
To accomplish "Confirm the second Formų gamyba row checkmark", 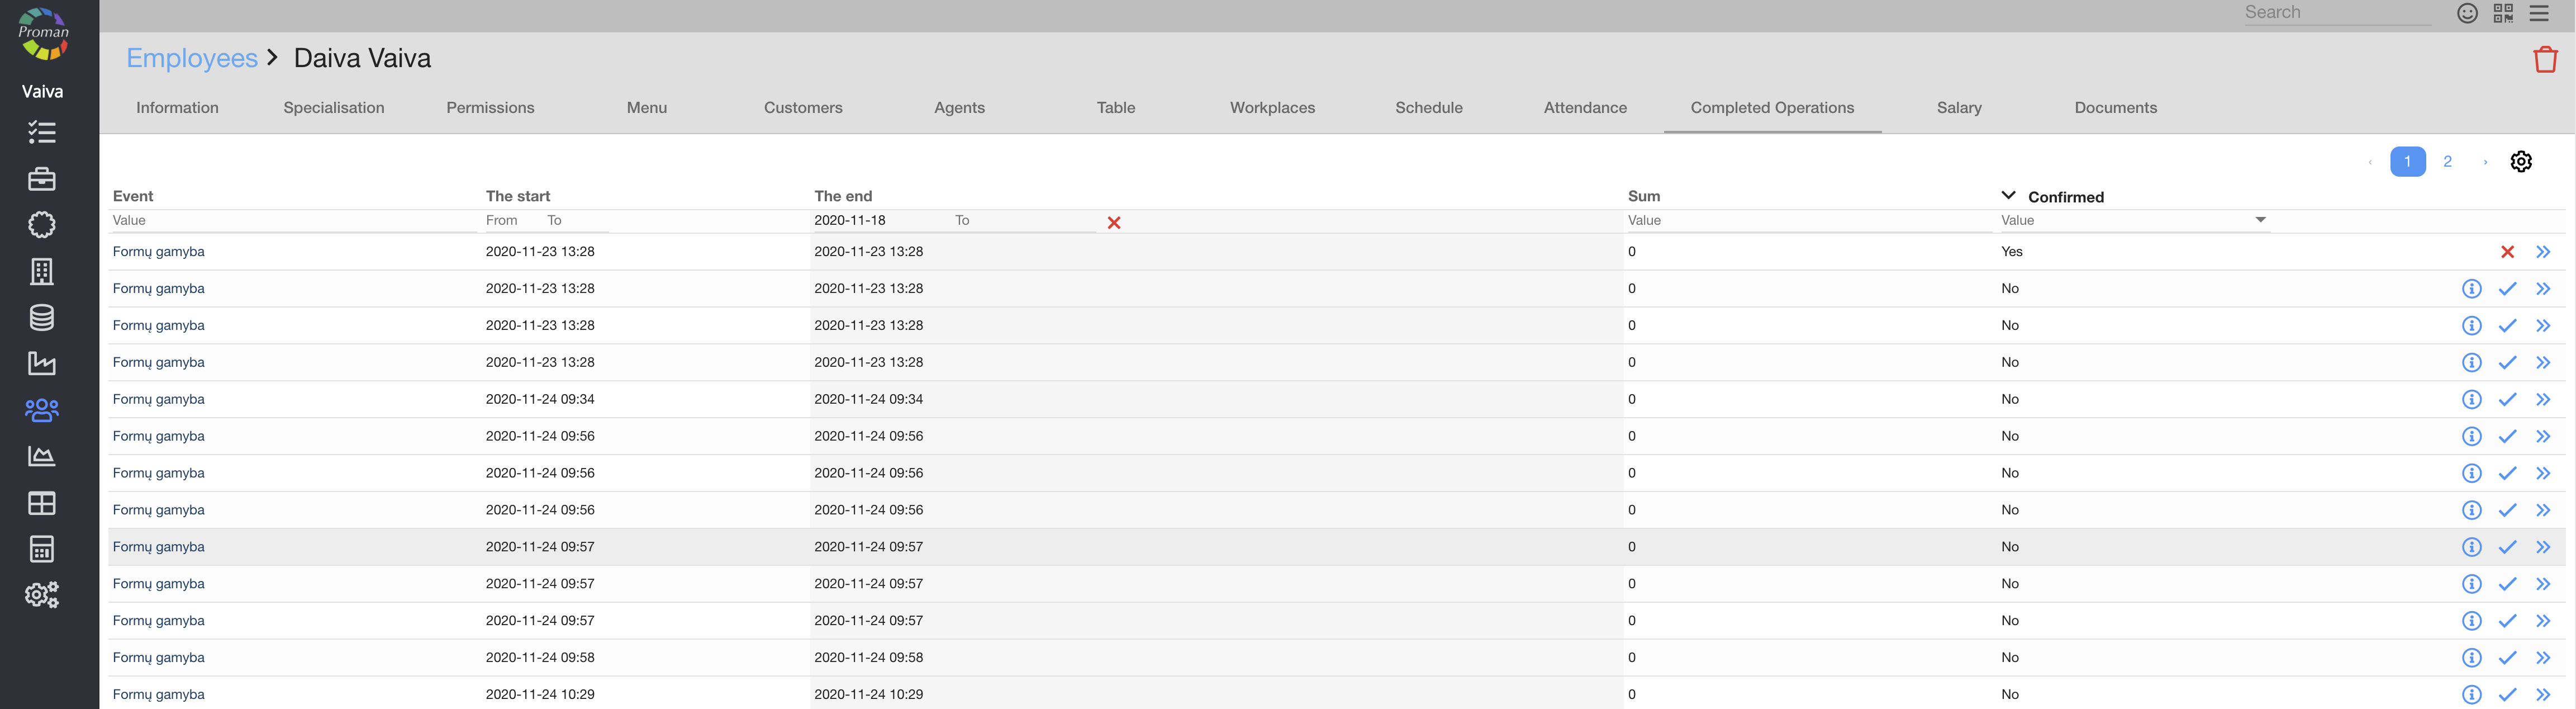I will (x=2507, y=289).
